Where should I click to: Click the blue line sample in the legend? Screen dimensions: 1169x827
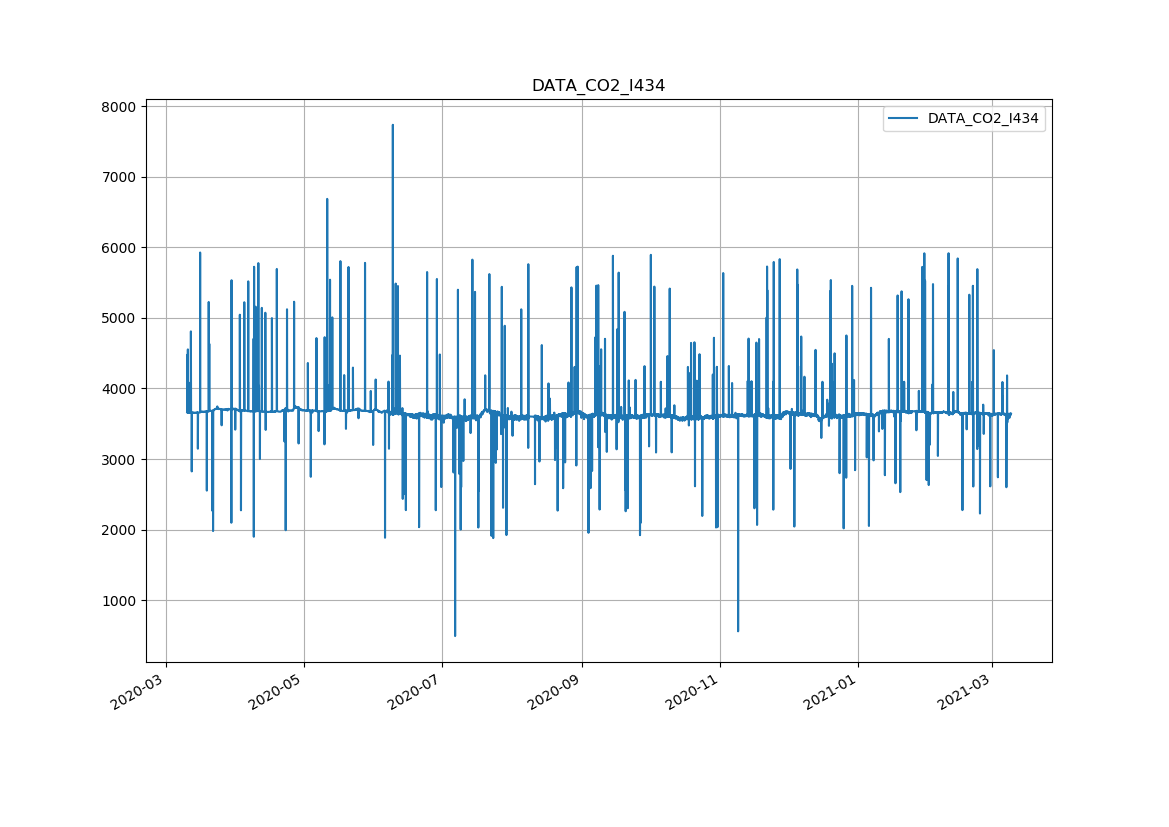tap(904, 119)
